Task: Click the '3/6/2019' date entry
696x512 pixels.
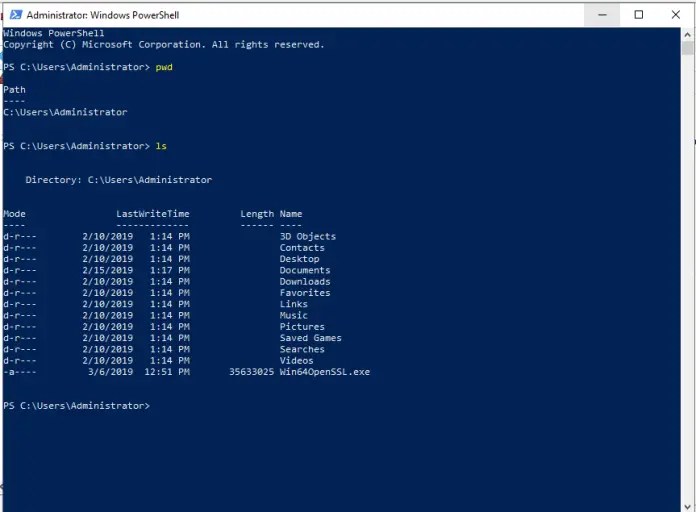Action: (x=111, y=372)
